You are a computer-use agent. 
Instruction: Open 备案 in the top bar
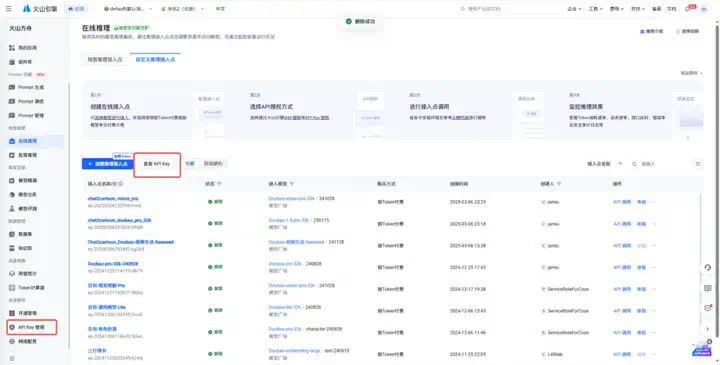point(657,9)
